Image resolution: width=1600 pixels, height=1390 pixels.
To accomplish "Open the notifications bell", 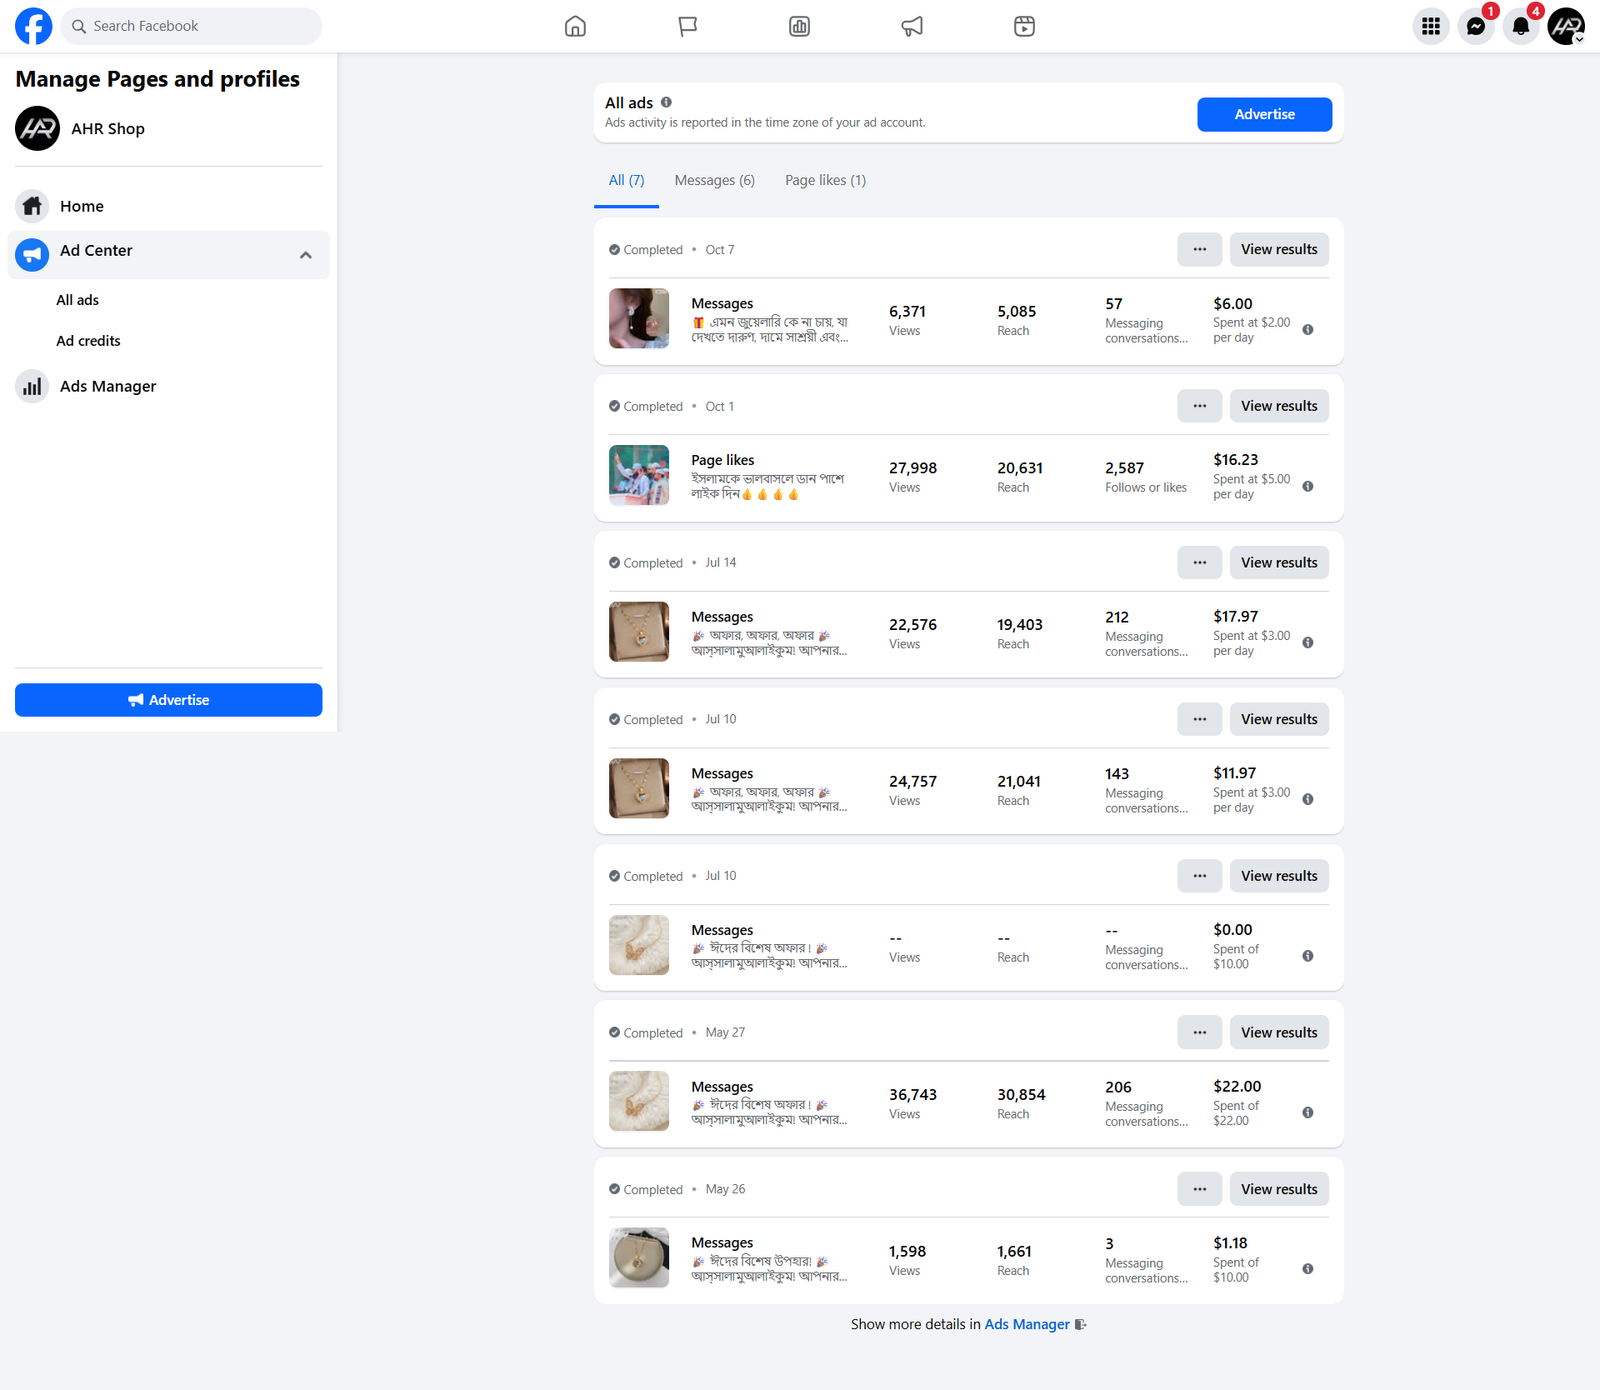I will pos(1520,27).
